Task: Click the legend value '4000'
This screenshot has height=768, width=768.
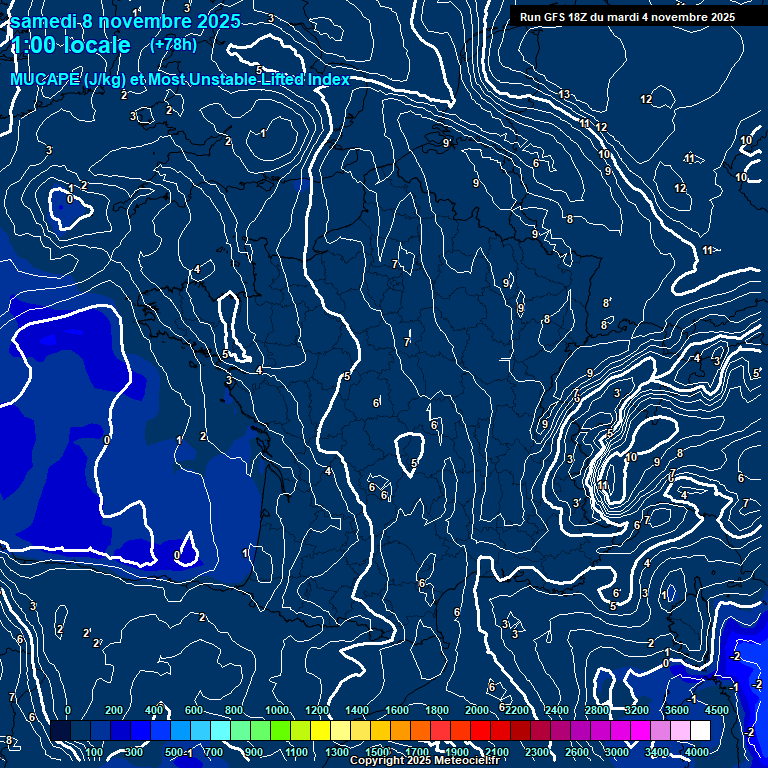Action: pyautogui.click(x=697, y=752)
